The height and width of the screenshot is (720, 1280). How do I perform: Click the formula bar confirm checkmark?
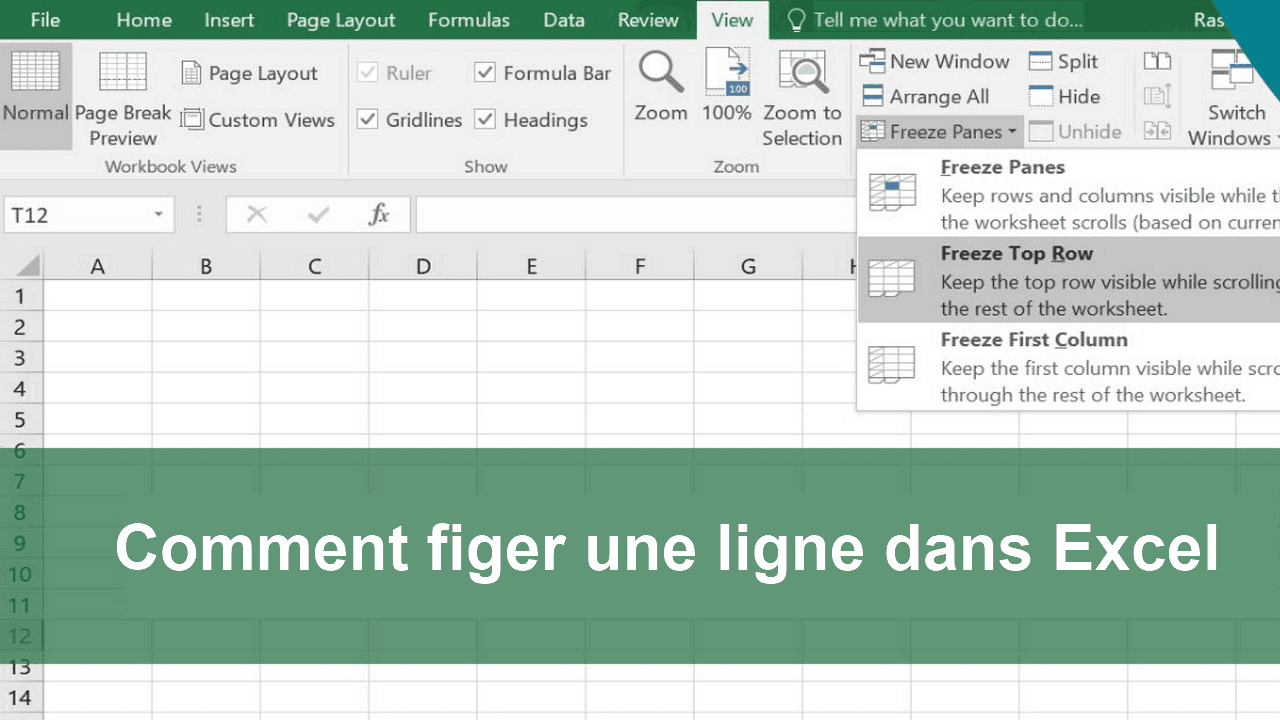tap(319, 214)
